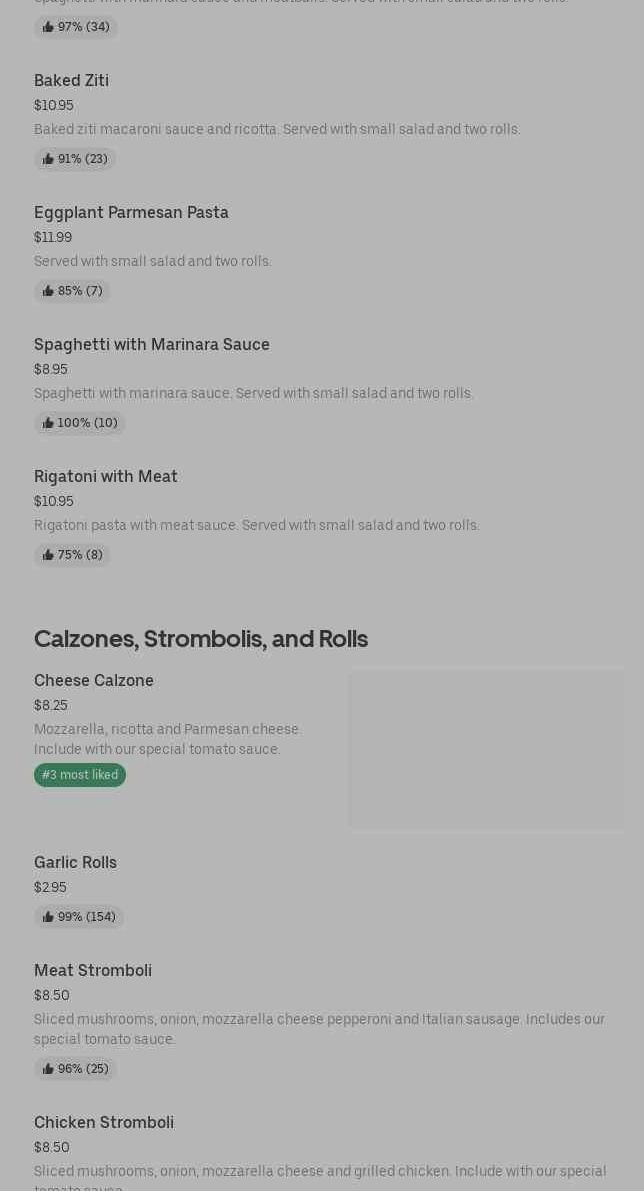Select the Eggplant Parmesan Pasta title
The width and height of the screenshot is (644, 1191).
pyautogui.click(x=131, y=212)
